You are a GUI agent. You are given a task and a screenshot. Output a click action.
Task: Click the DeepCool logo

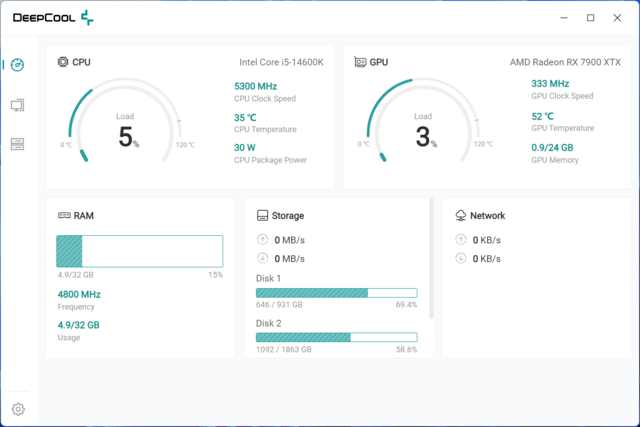click(x=53, y=18)
